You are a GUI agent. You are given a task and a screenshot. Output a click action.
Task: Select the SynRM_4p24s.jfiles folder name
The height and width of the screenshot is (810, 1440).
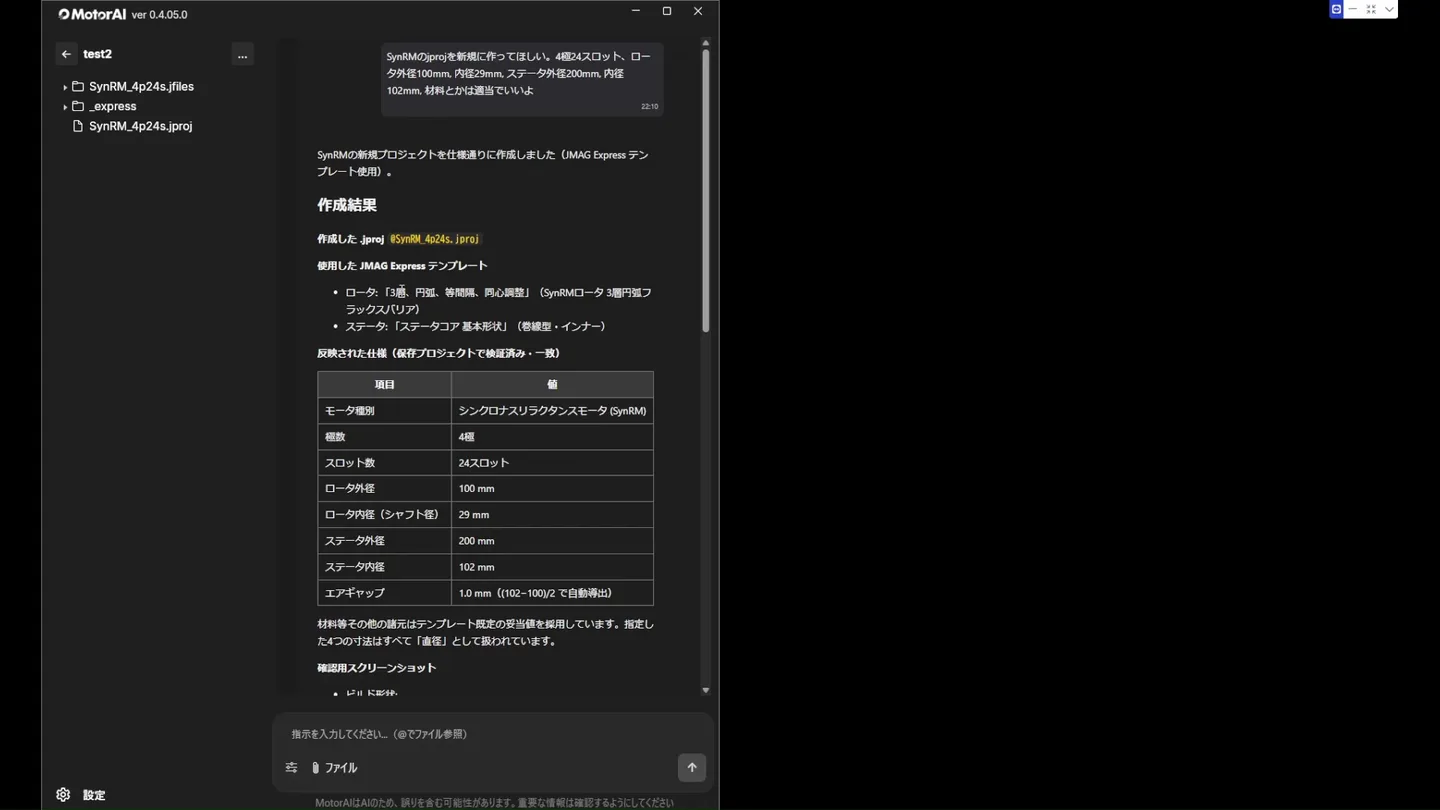tap(141, 87)
